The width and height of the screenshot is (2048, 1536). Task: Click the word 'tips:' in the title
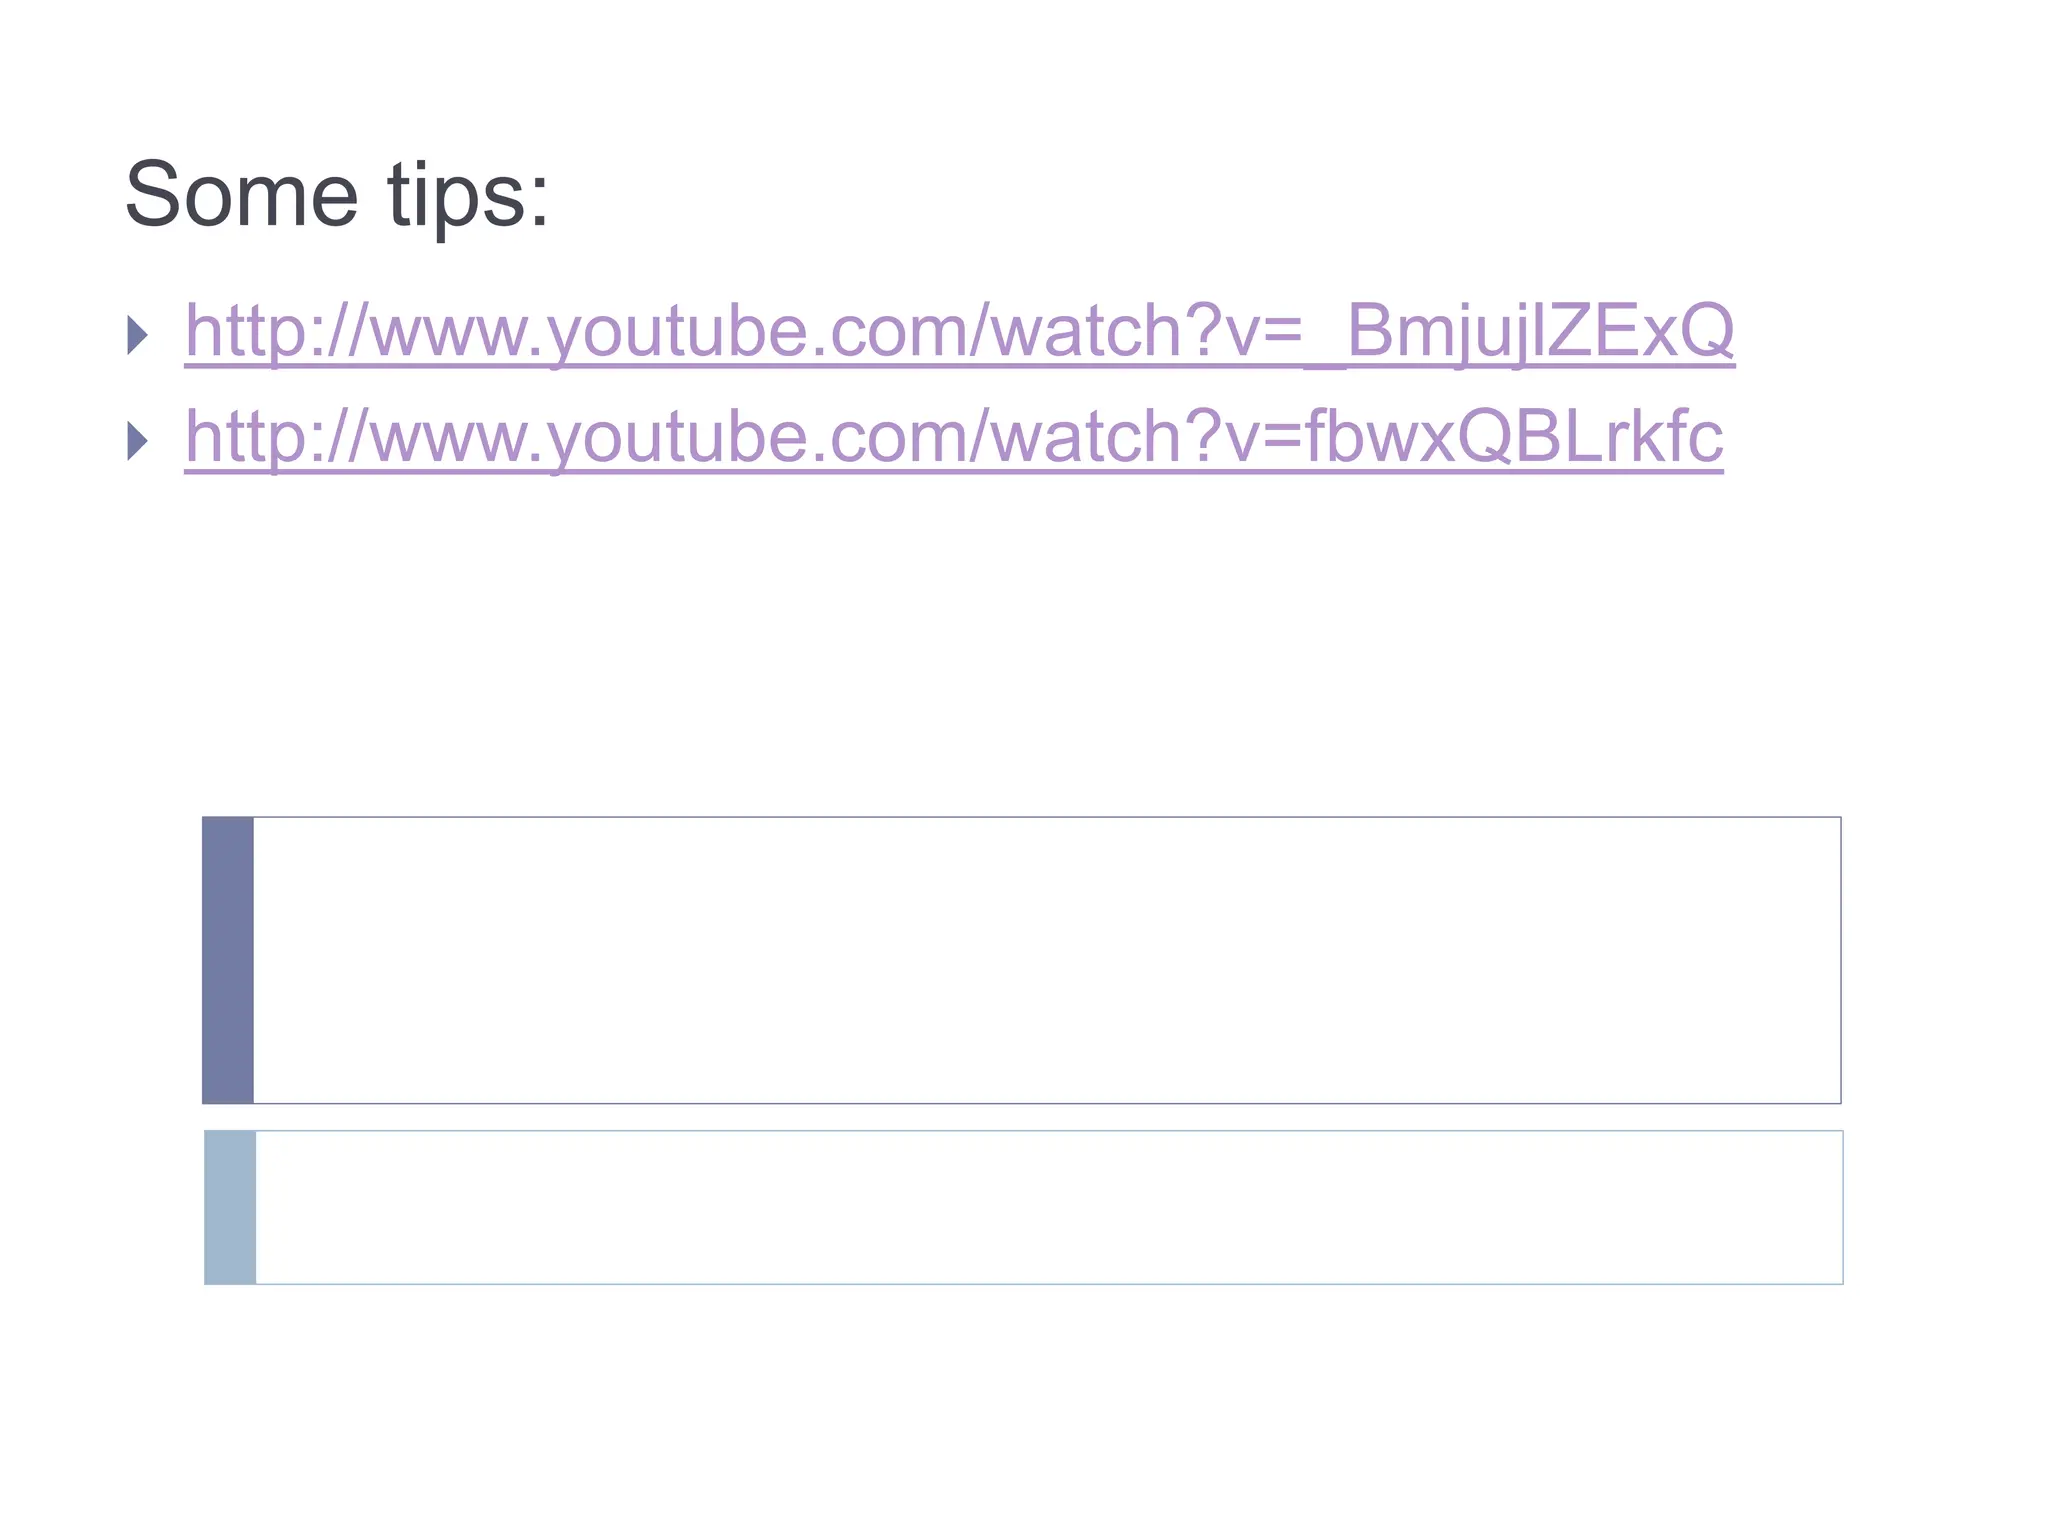[467, 195]
